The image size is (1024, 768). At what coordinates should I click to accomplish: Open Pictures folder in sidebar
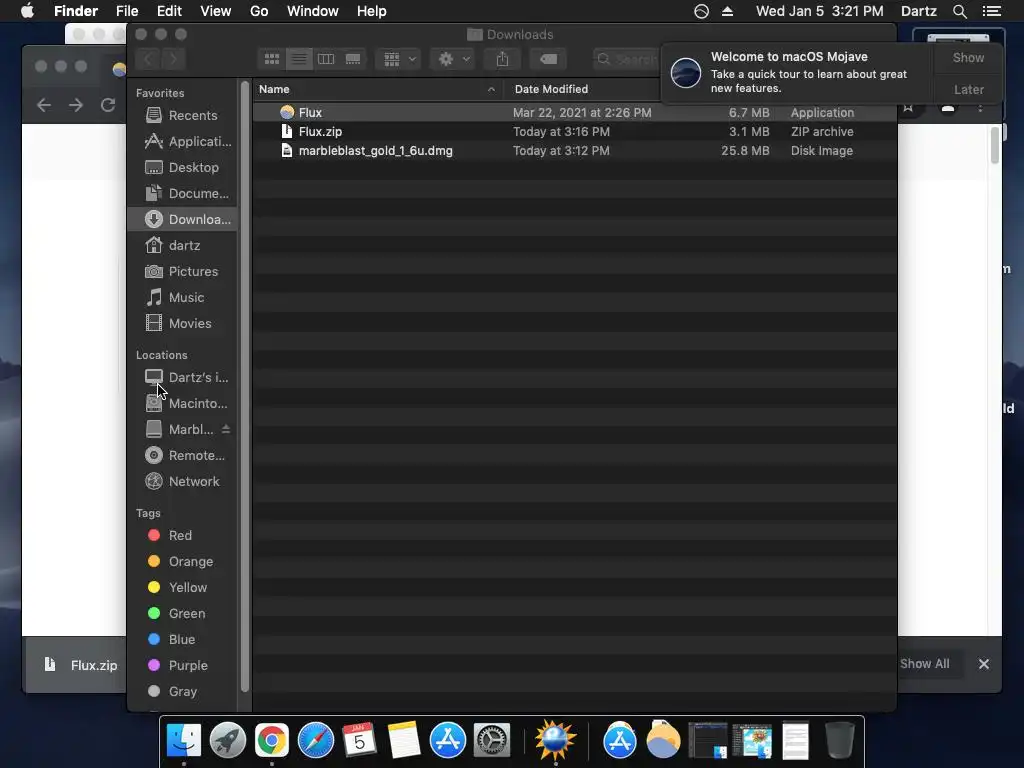point(182,272)
